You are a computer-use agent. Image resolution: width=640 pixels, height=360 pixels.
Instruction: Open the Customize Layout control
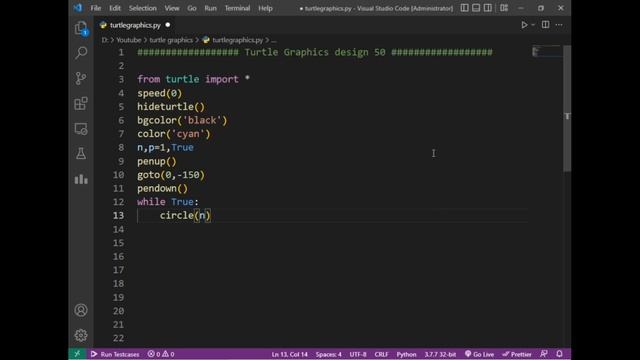tap(504, 8)
